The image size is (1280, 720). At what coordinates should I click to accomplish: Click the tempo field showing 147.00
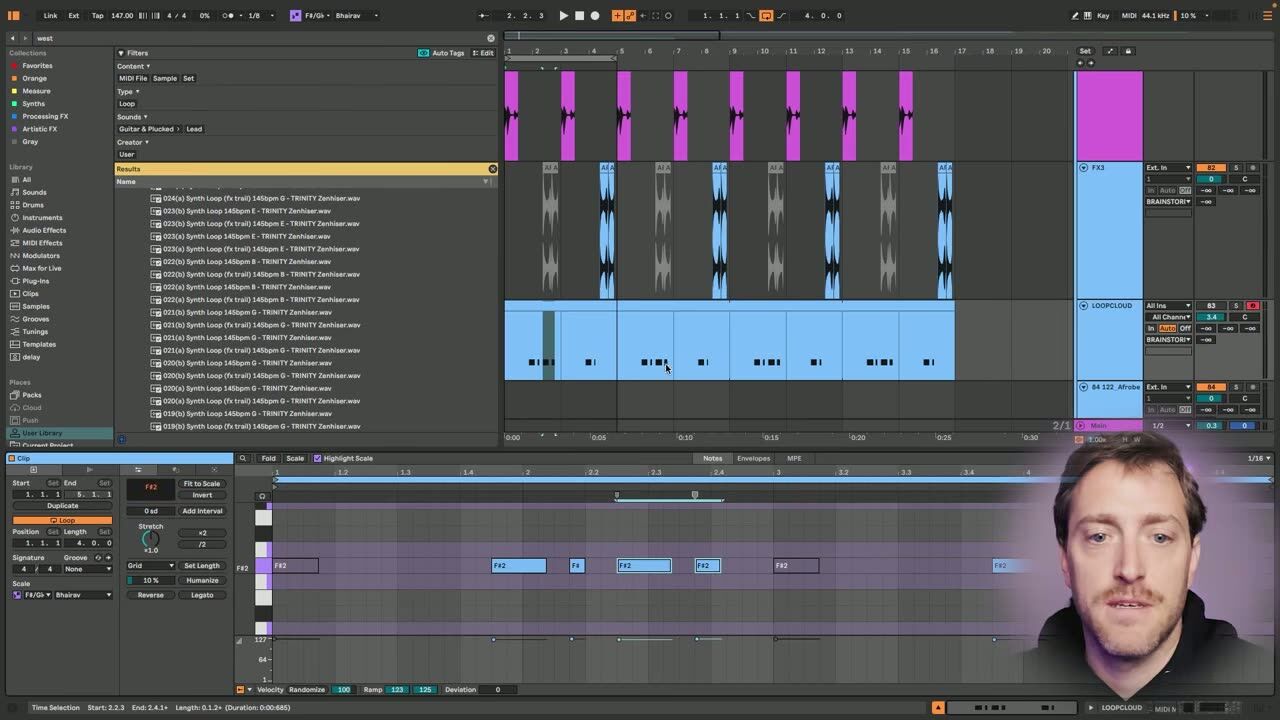tap(122, 15)
